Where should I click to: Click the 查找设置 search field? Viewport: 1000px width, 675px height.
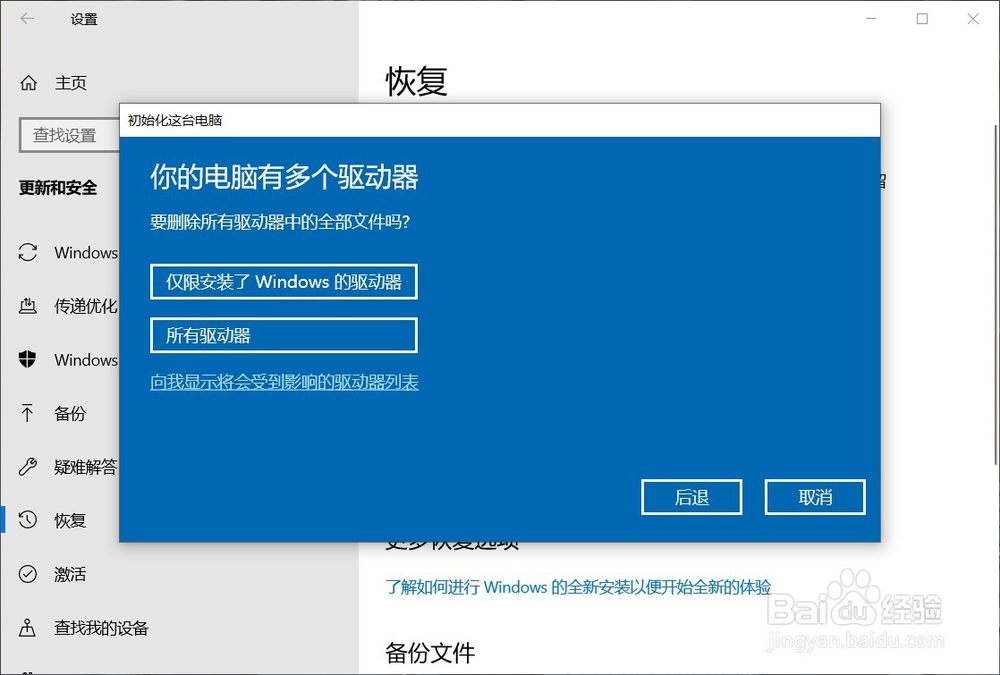pyautogui.click(x=70, y=135)
